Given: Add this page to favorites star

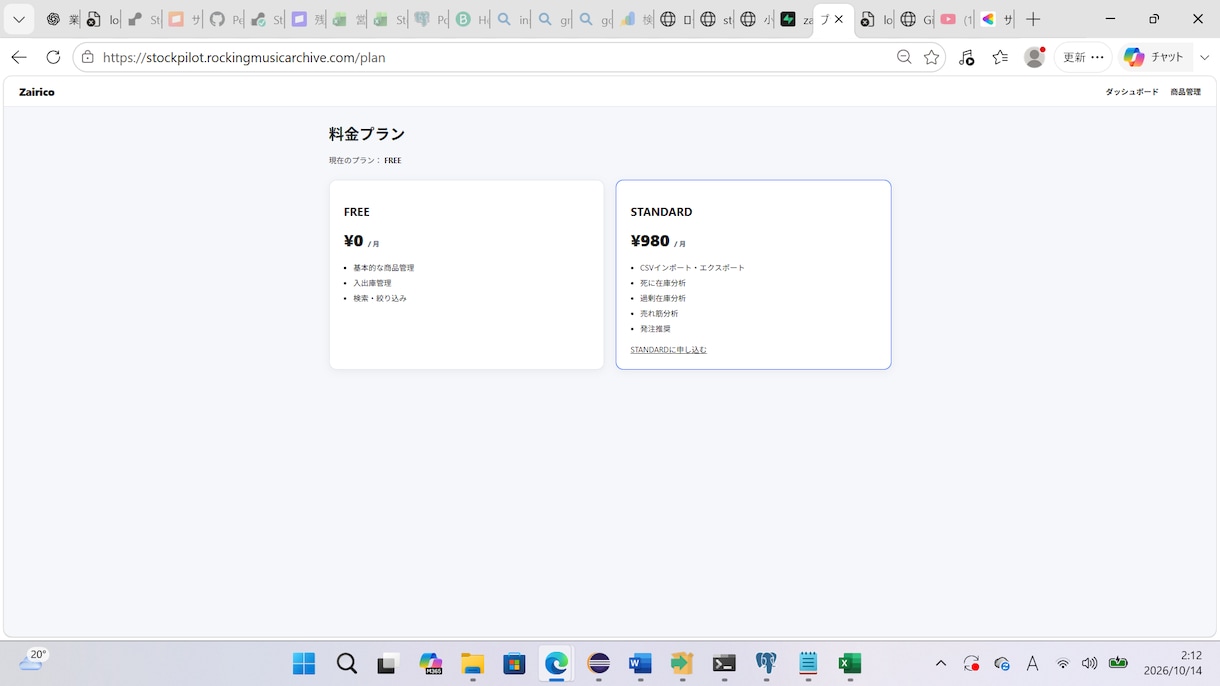Looking at the screenshot, I should click(x=932, y=57).
